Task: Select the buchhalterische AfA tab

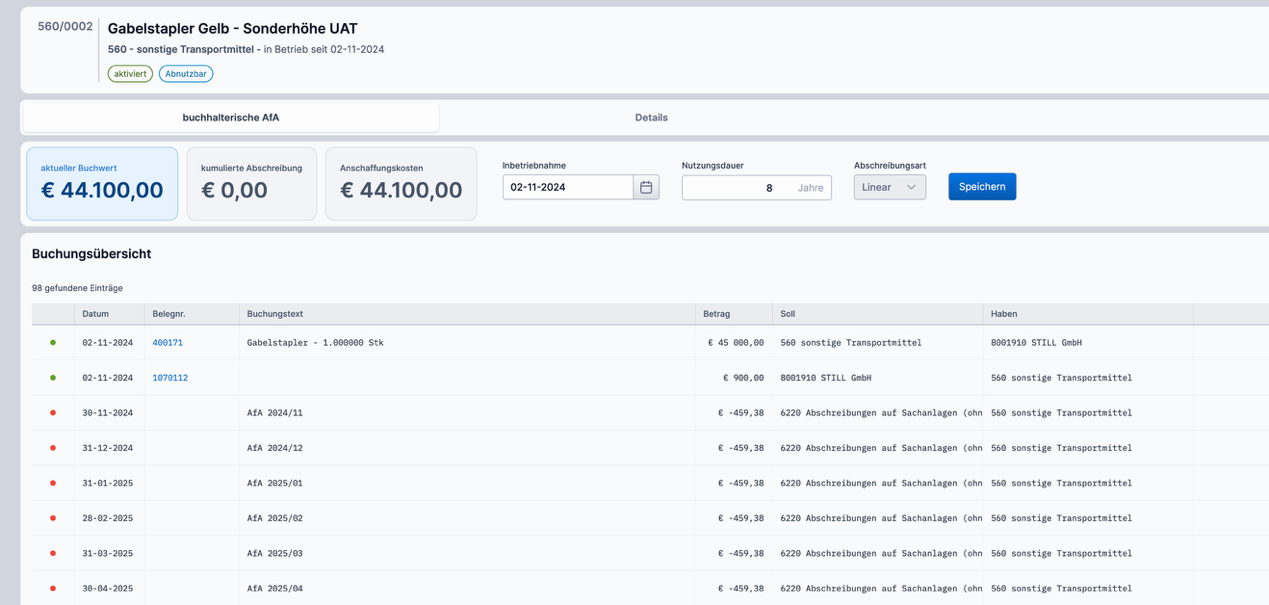Action: pos(231,117)
